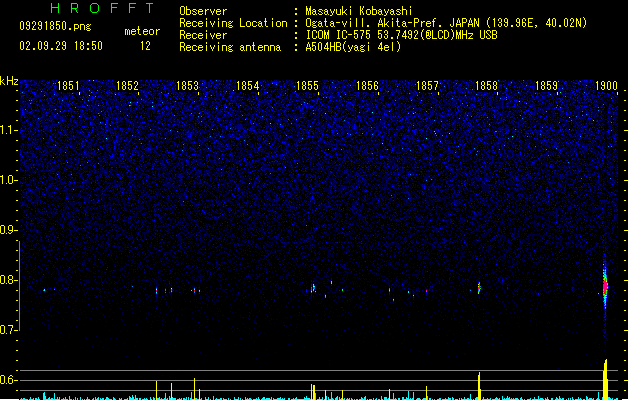Click the 1900 time marker
This screenshot has height=400, width=629.
click(x=606, y=86)
